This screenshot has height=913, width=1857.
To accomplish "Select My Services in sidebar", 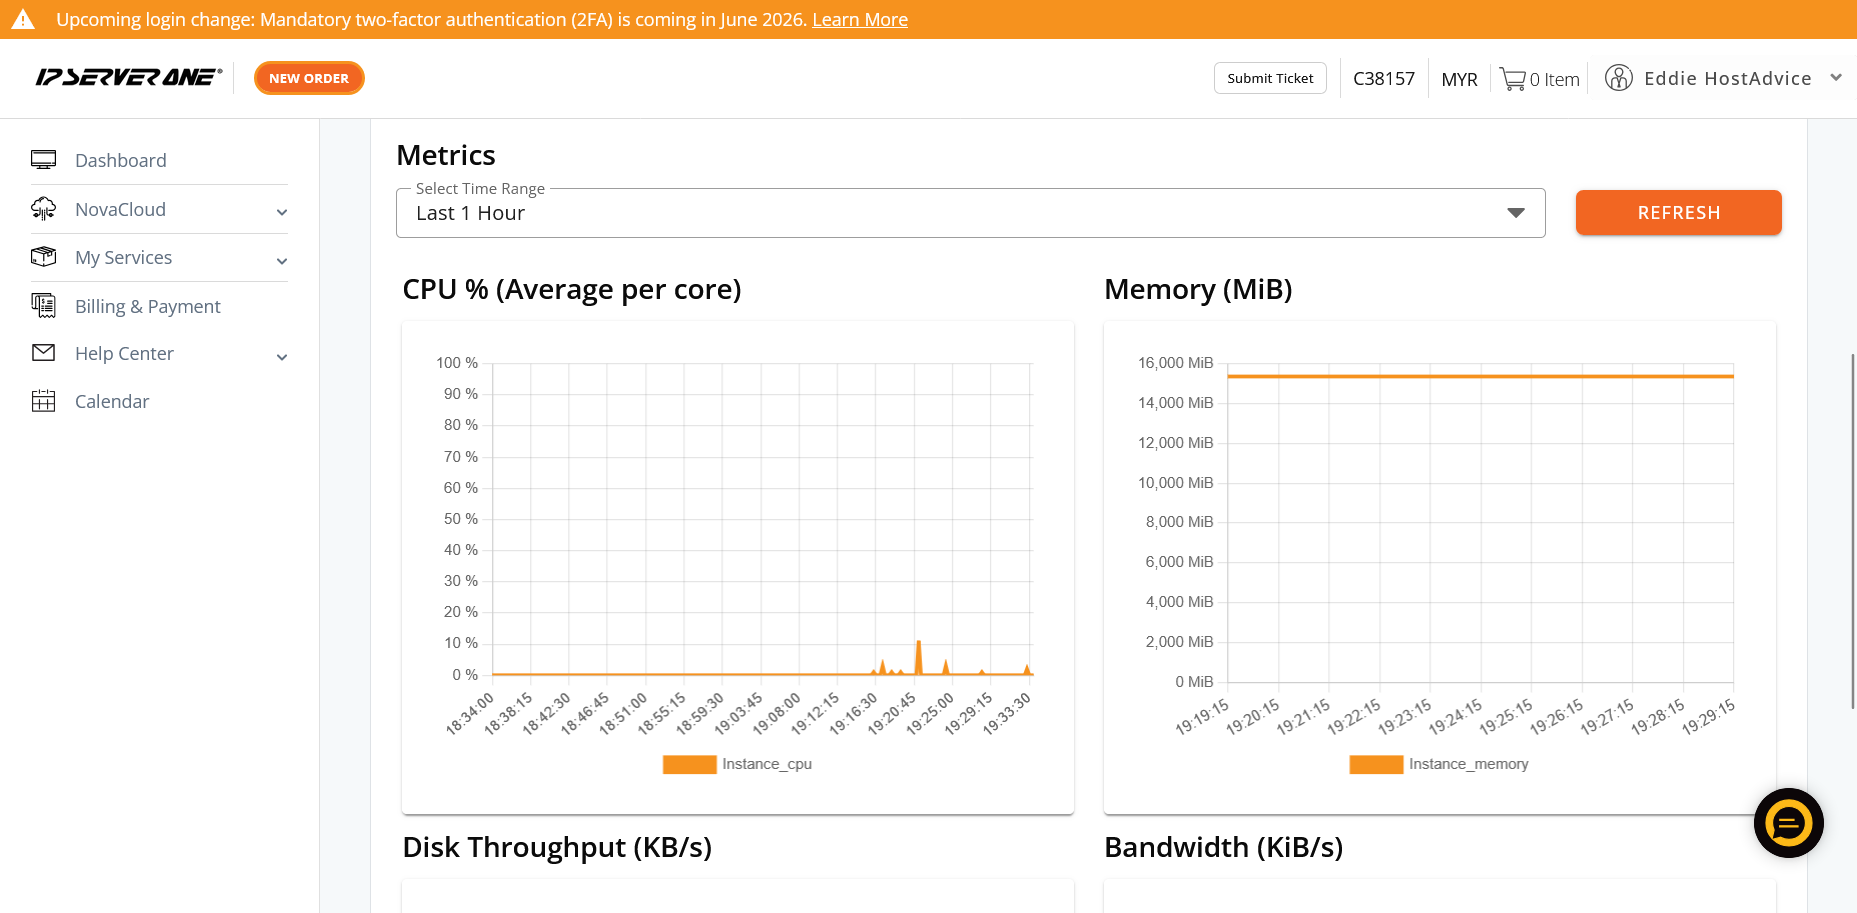I will click(x=123, y=257).
